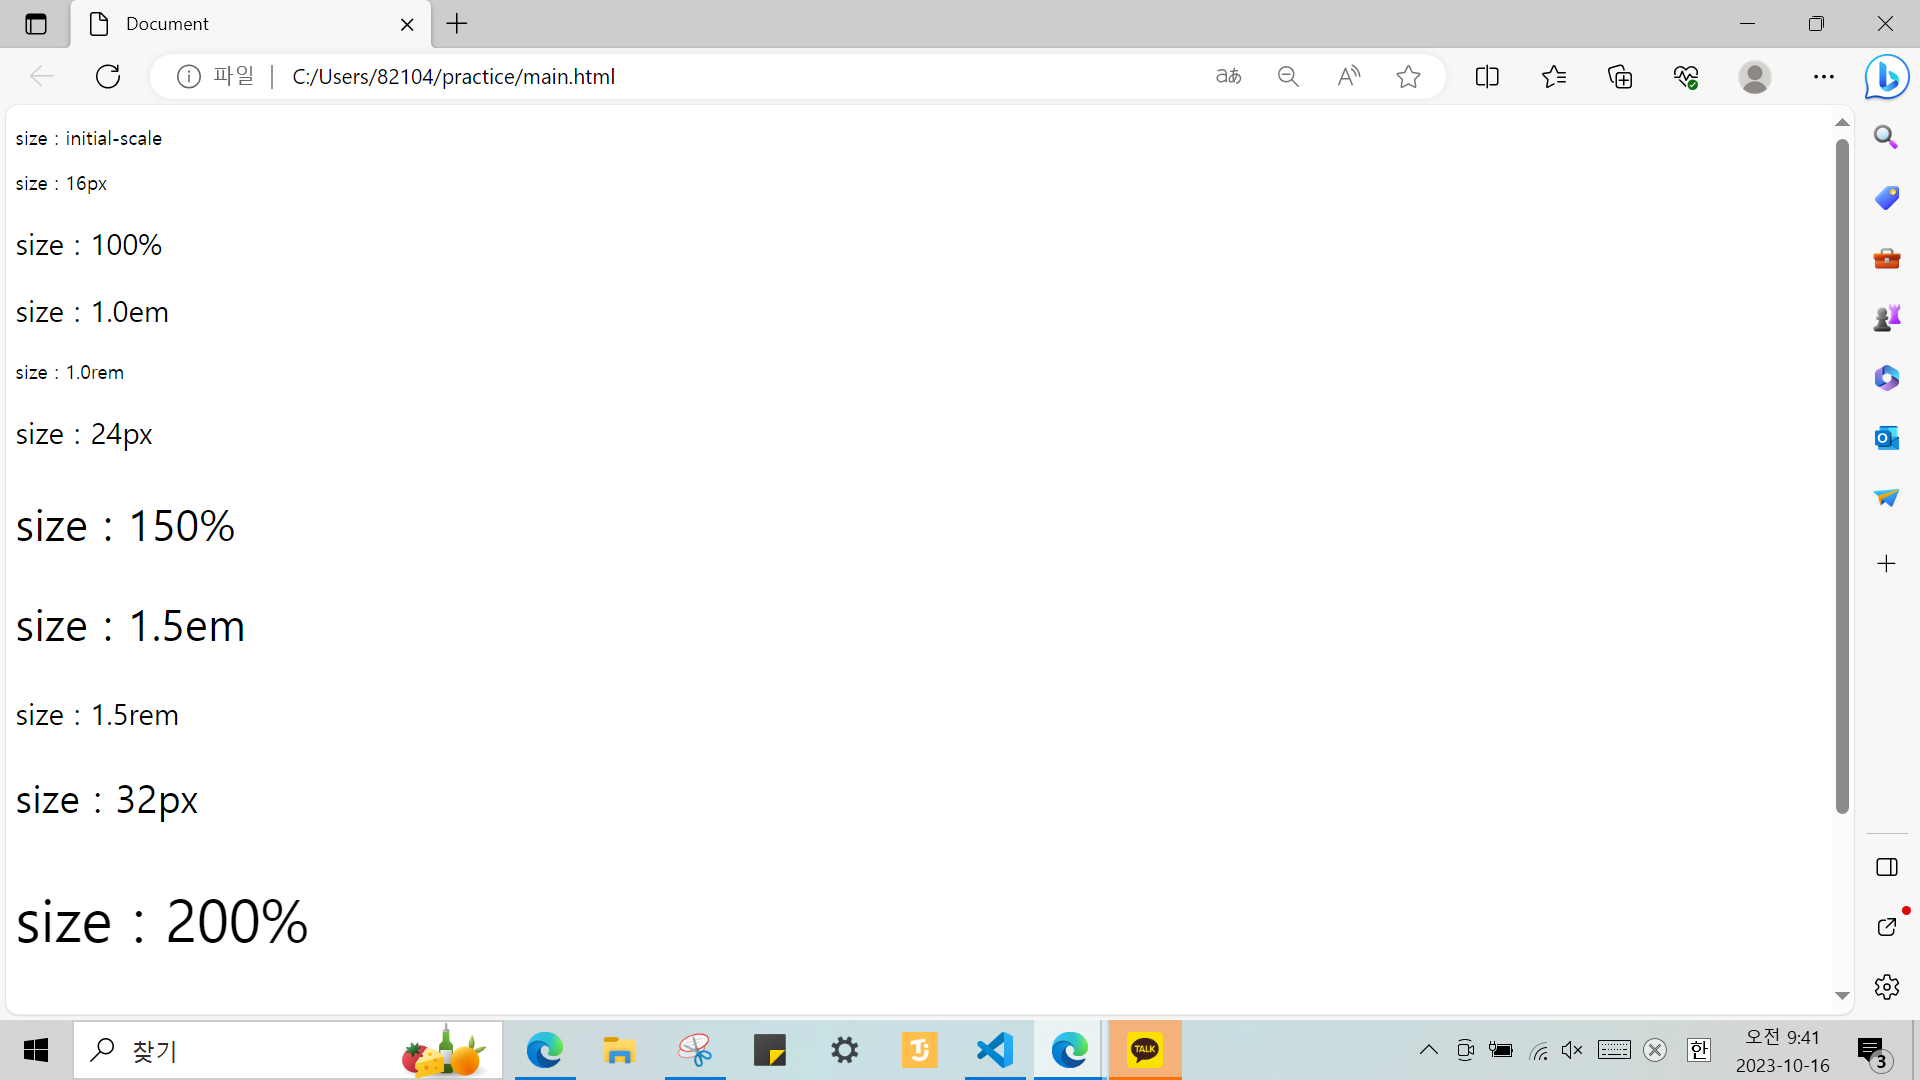Image resolution: width=1920 pixels, height=1080 pixels.
Task: Click the scrollbar up arrow
Action: pos(1842,122)
